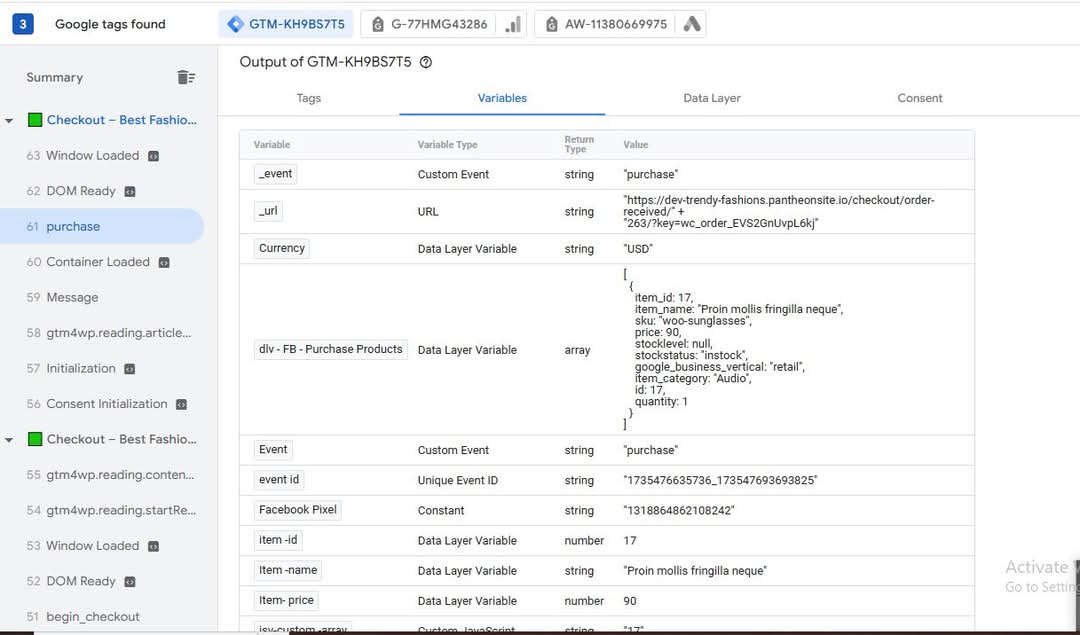
Task: Click the clear summary list icon
Action: (186, 77)
